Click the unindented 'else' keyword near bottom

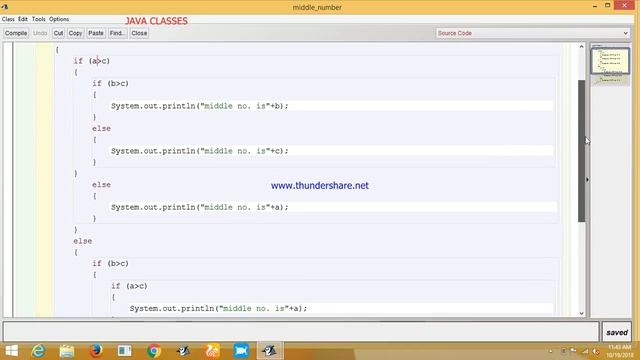point(83,241)
